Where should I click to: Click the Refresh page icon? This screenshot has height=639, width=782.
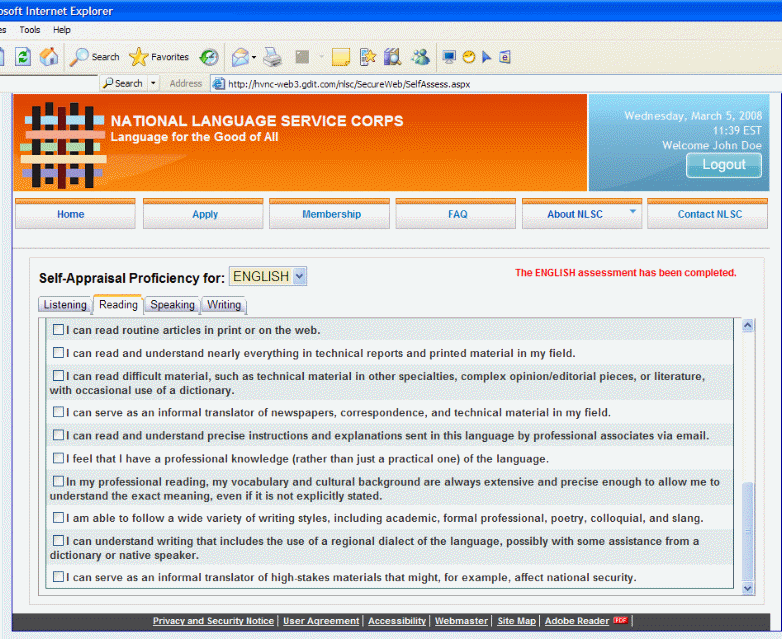(x=22, y=56)
